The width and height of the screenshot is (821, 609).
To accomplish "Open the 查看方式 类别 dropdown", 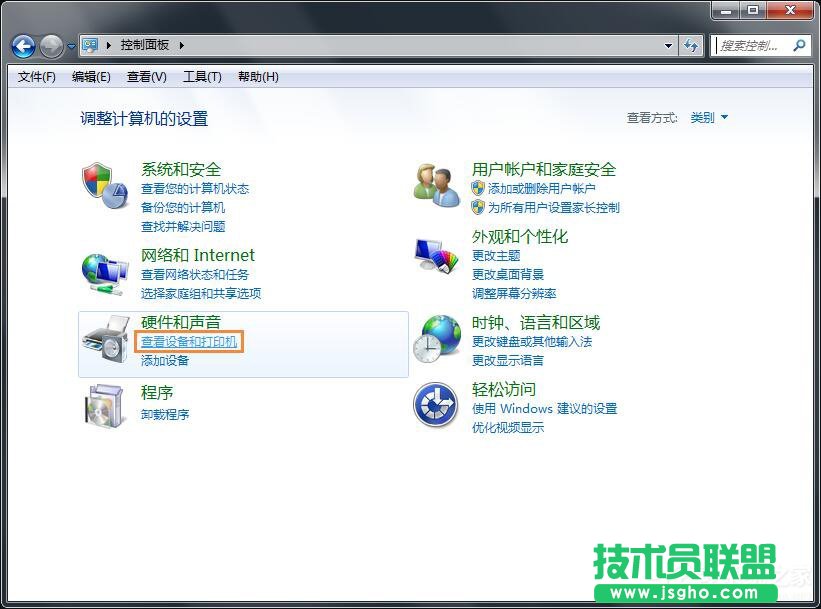I will tap(706, 116).
